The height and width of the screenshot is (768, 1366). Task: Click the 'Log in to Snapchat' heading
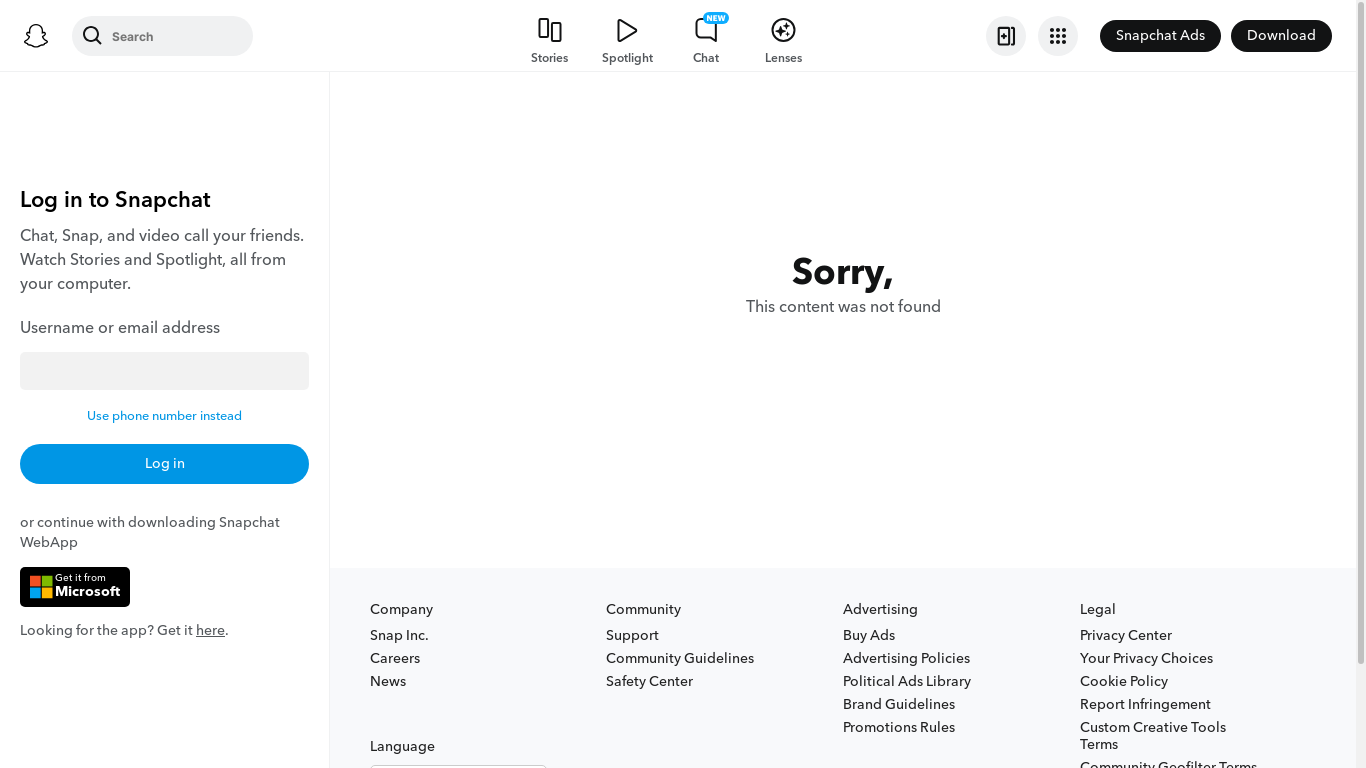[x=115, y=200]
